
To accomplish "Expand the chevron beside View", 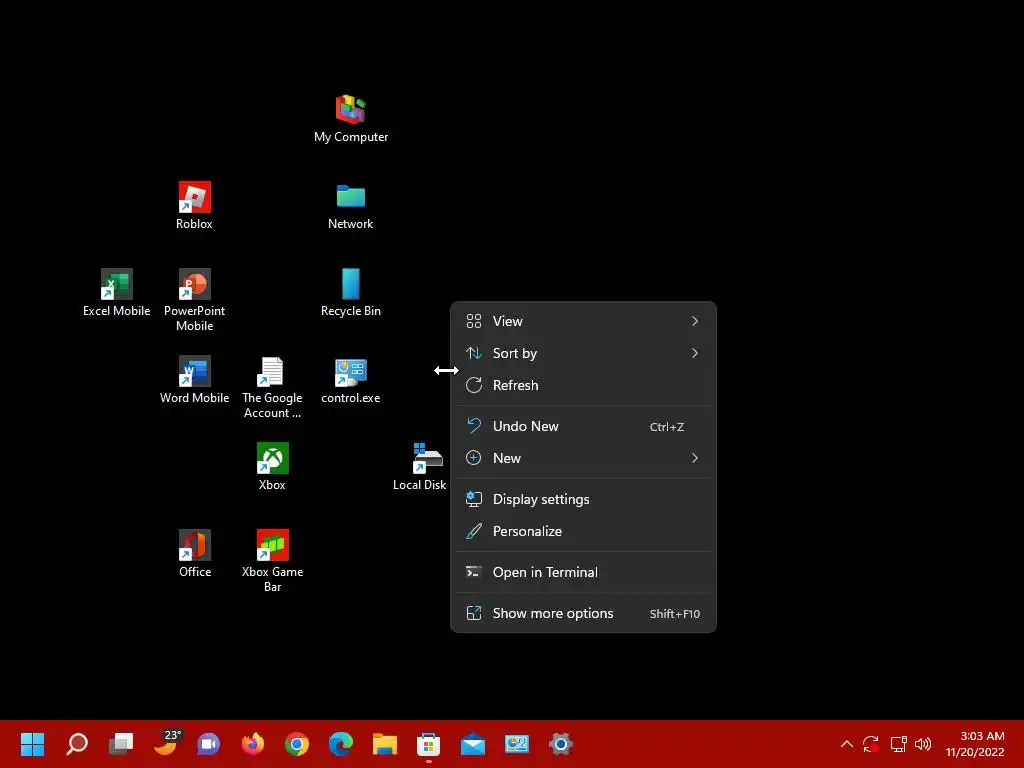I will (x=695, y=321).
